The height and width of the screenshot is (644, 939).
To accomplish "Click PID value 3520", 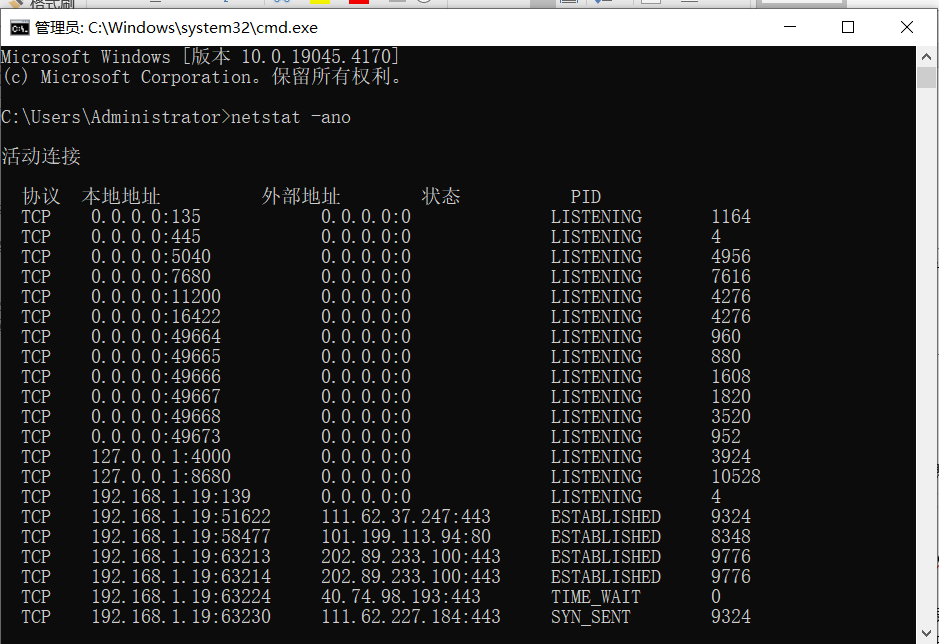I will (731, 417).
